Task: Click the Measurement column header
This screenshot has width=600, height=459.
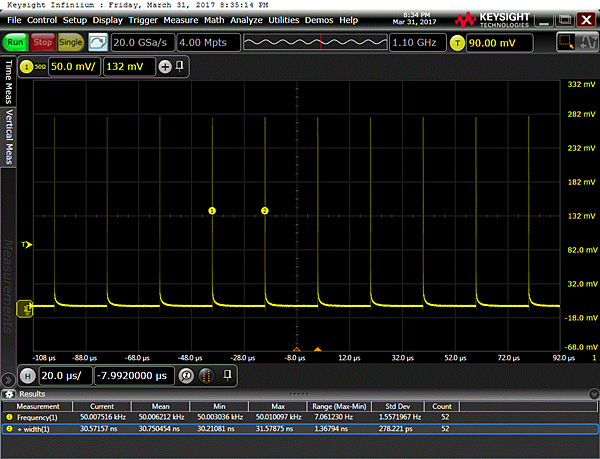Action: [x=38, y=406]
